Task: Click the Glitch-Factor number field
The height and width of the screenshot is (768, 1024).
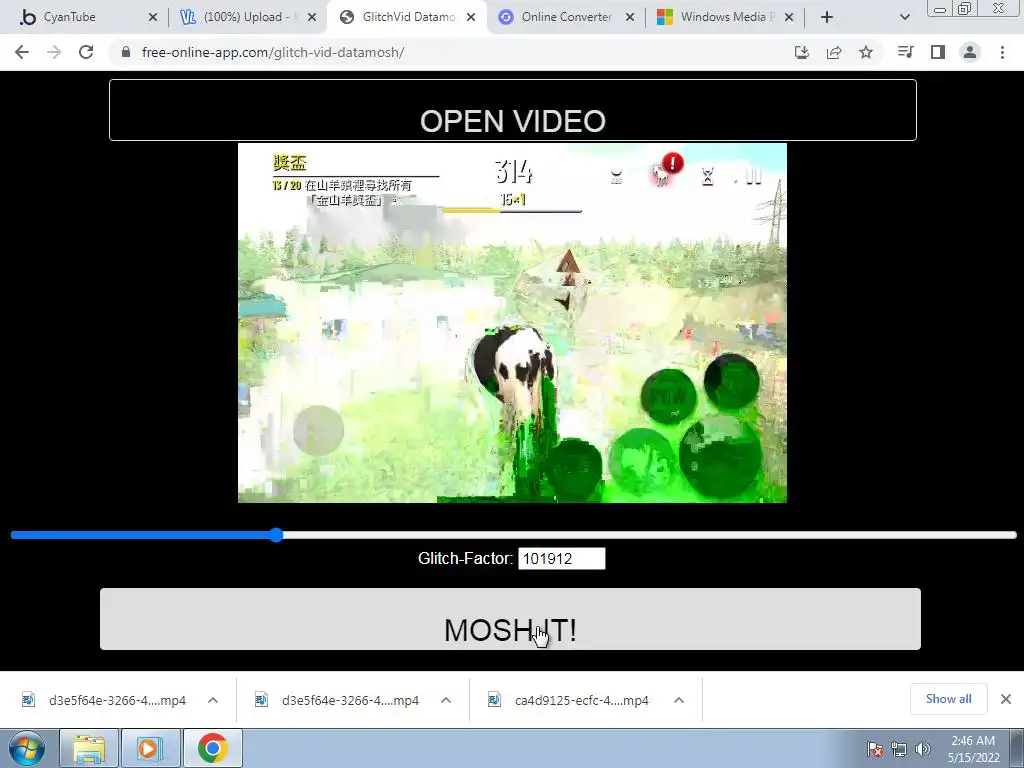Action: [562, 558]
